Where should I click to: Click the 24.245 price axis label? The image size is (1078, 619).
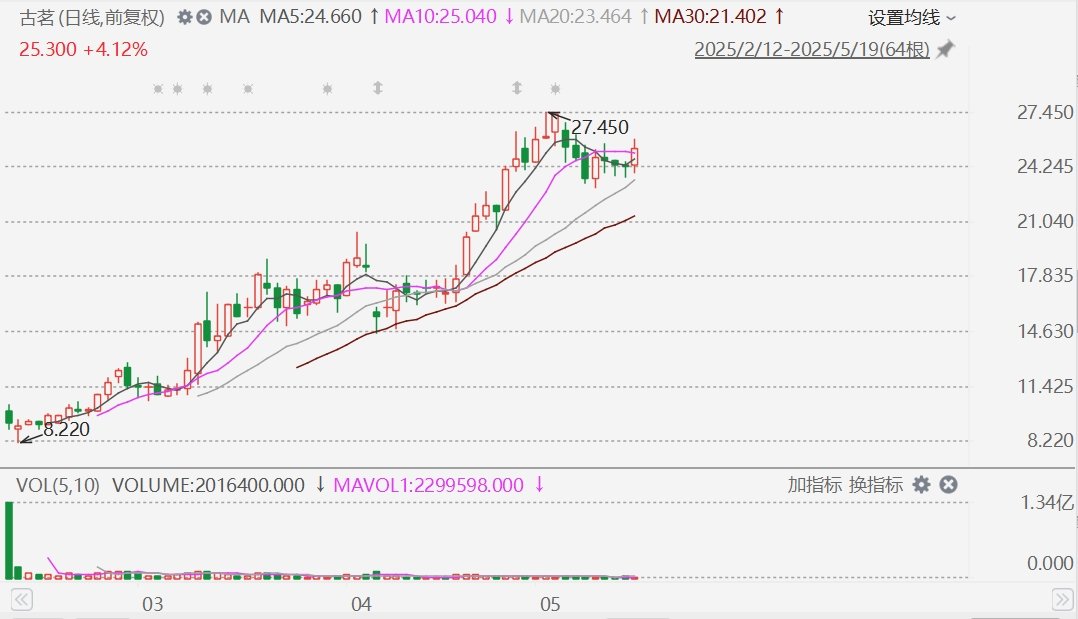[1045, 166]
